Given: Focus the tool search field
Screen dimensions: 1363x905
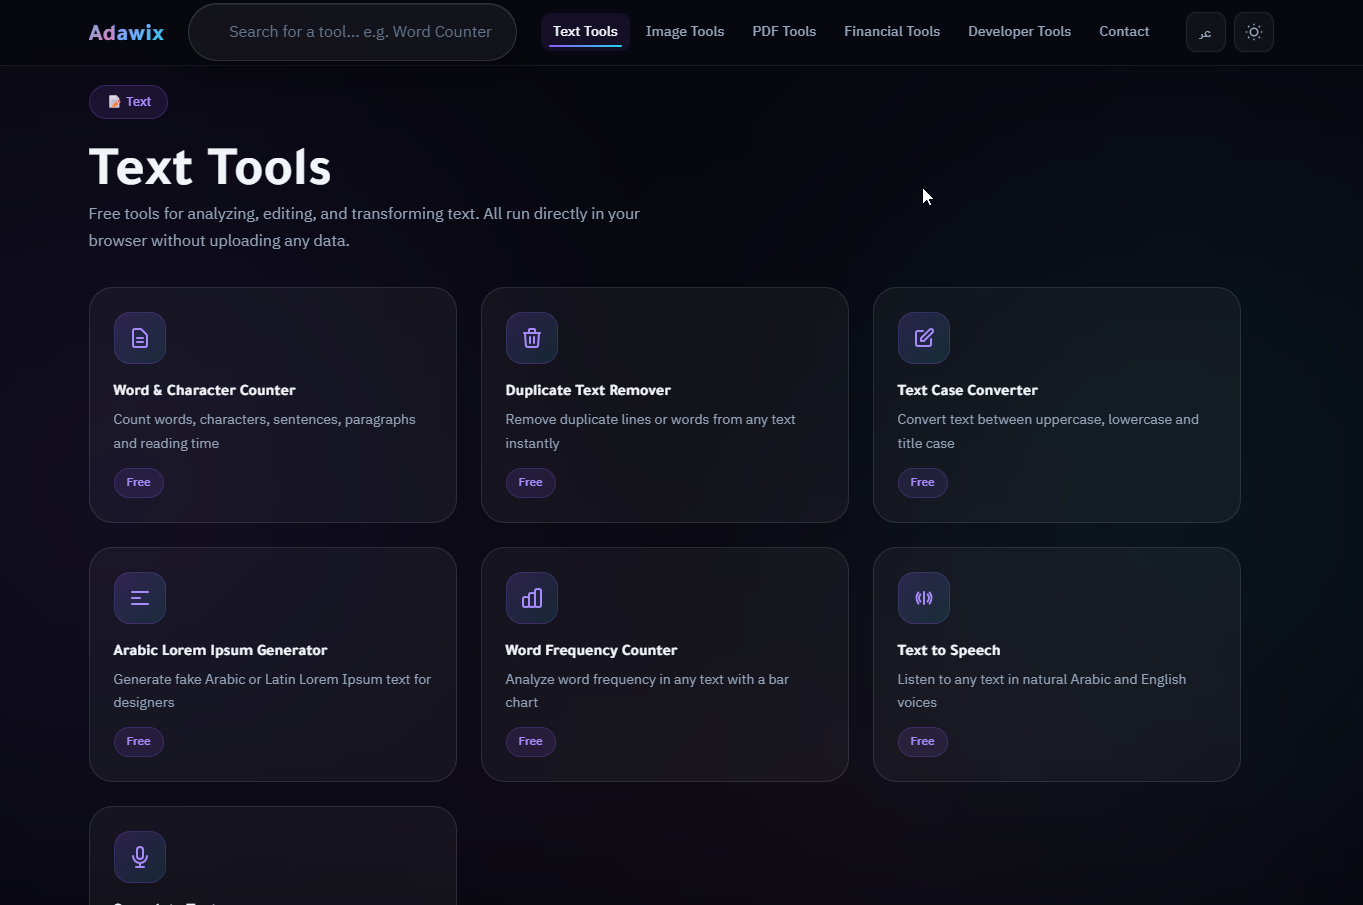Looking at the screenshot, I should point(353,32).
